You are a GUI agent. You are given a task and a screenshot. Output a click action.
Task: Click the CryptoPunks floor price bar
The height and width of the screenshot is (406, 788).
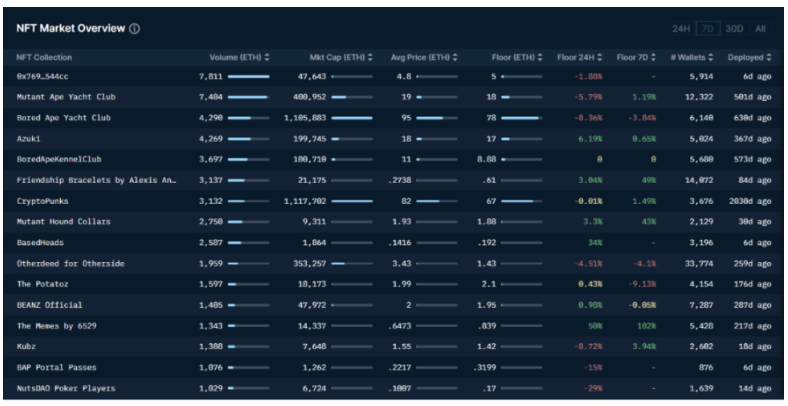[522, 201]
